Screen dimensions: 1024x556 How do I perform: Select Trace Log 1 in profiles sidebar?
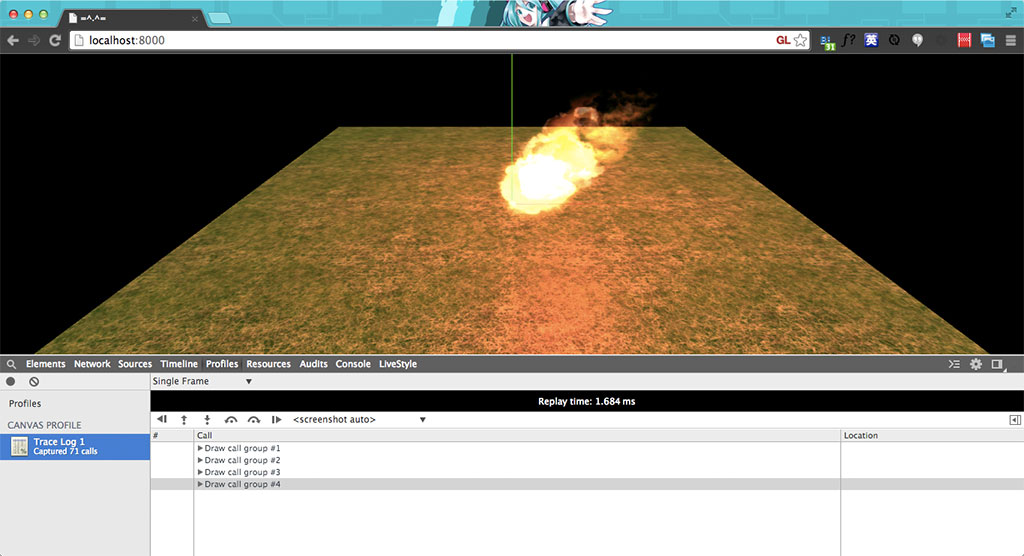coord(75,446)
